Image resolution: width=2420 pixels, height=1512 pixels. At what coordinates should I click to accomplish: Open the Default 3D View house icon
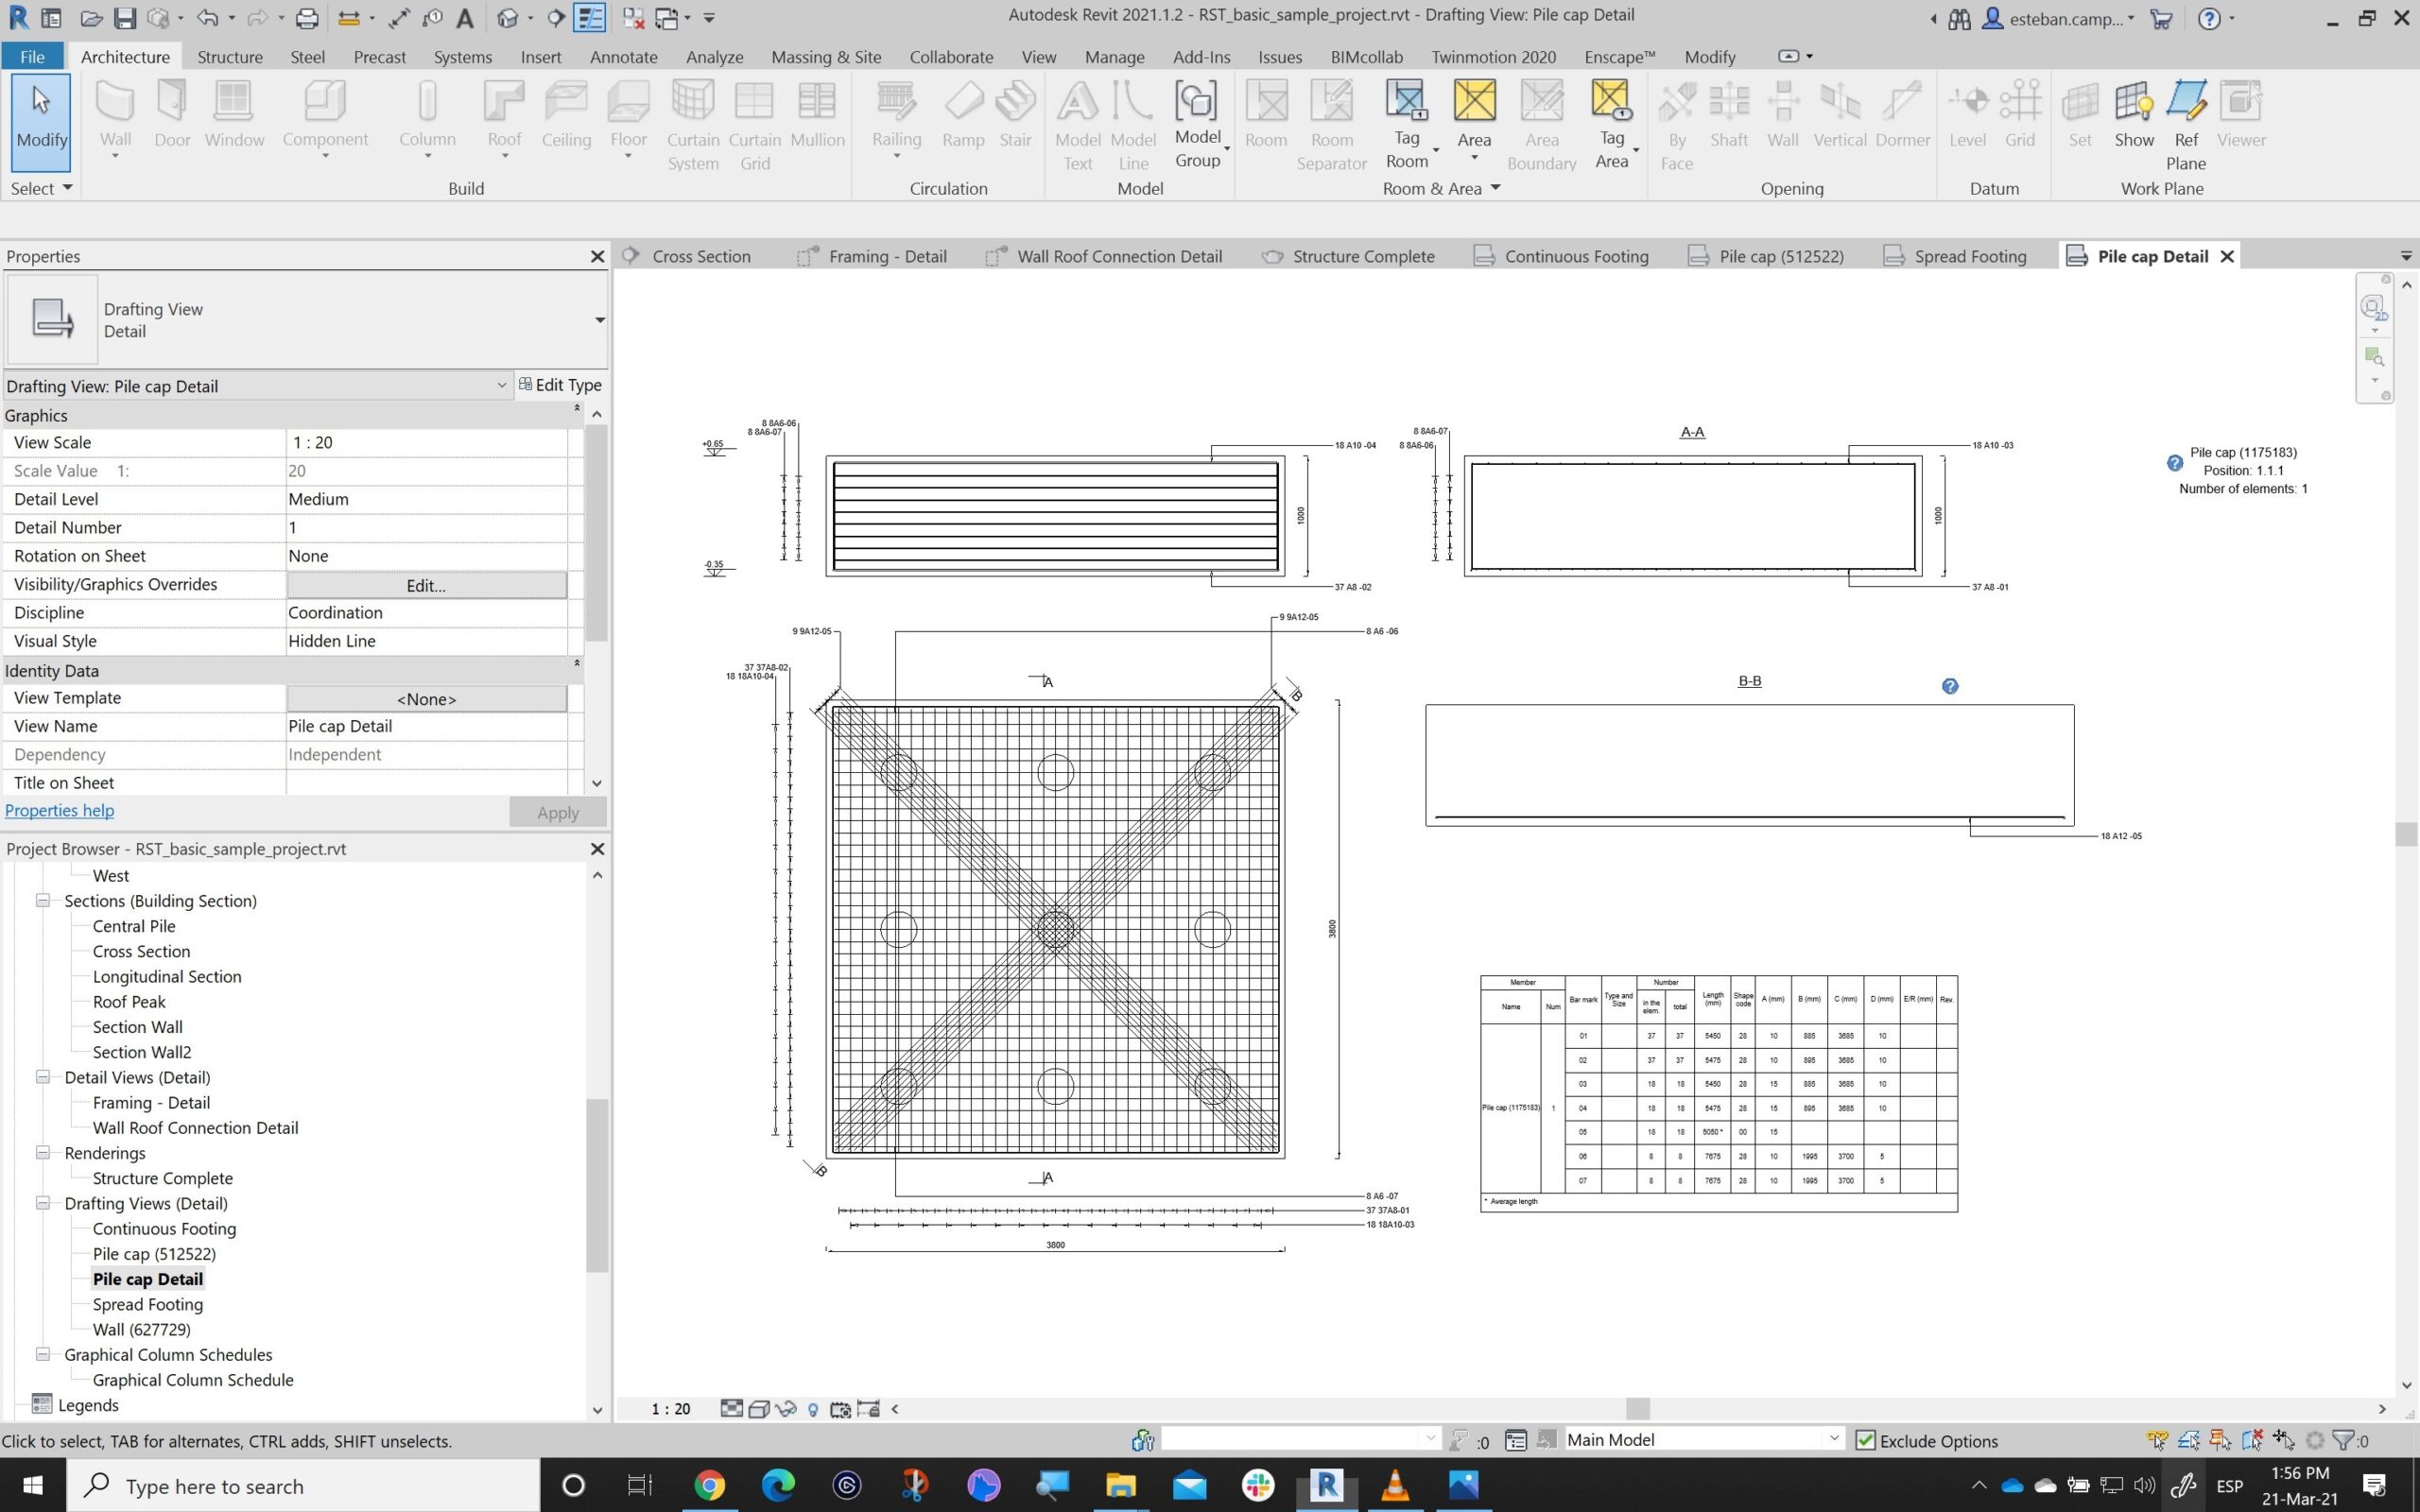coord(508,18)
